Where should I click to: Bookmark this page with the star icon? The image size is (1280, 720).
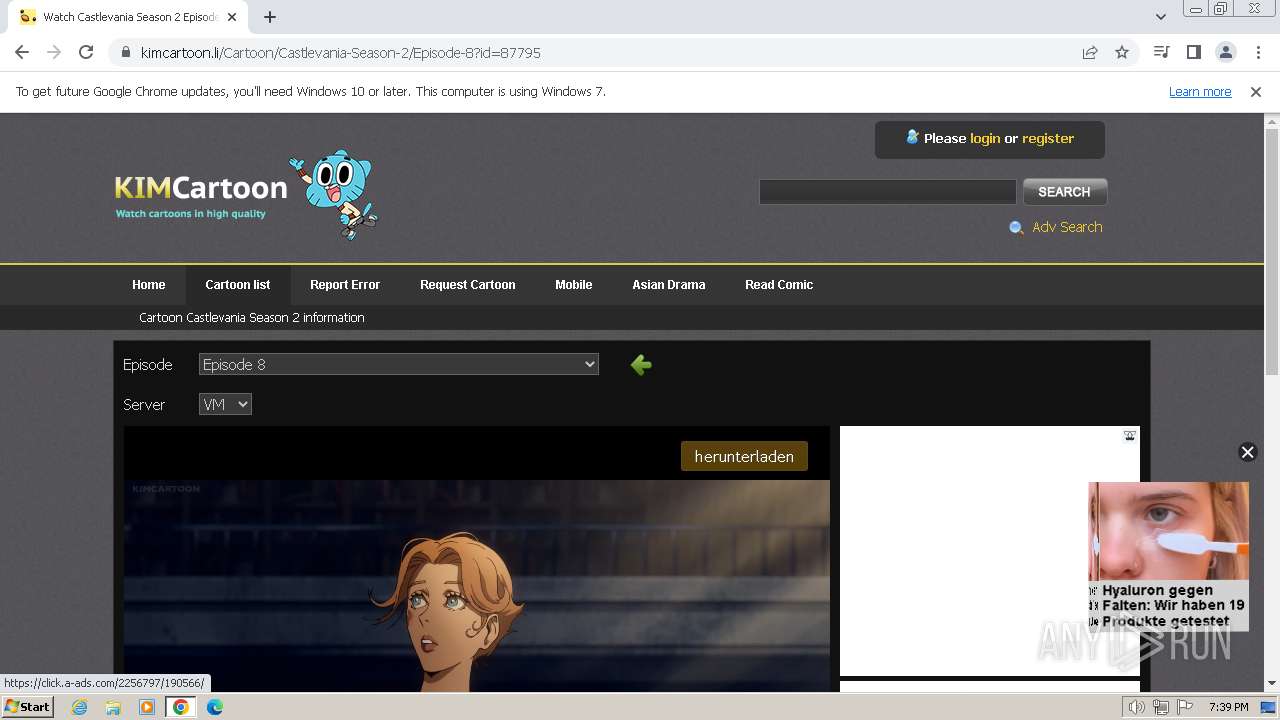(x=1122, y=52)
